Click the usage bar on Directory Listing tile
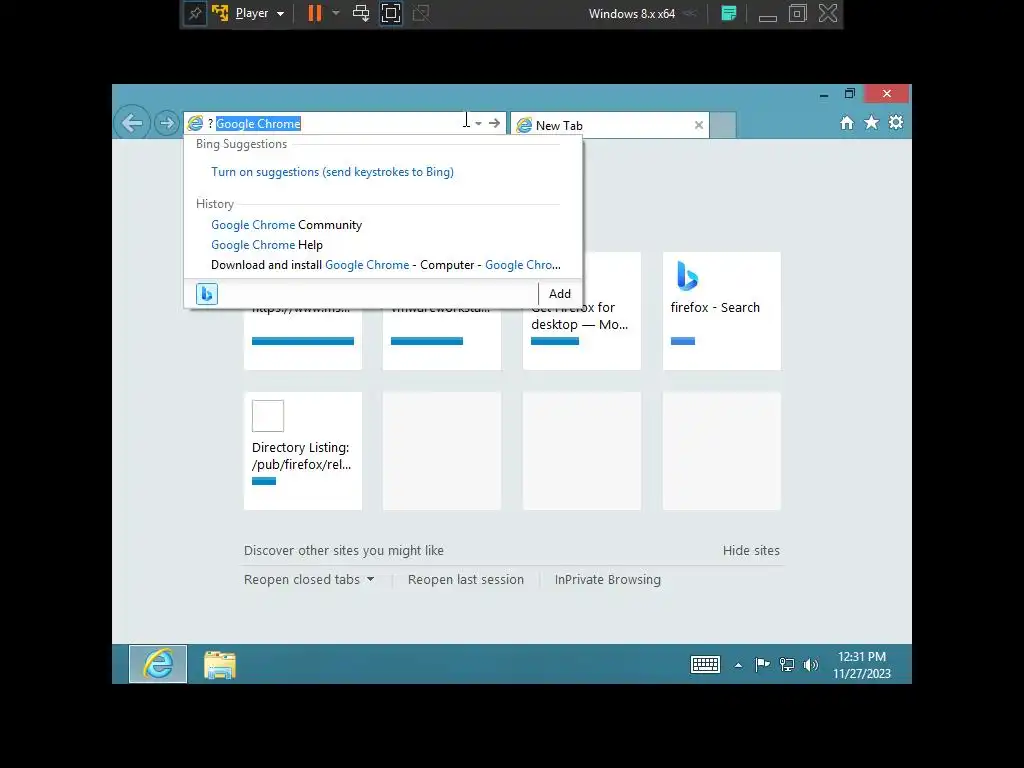The image size is (1024, 768). pyautogui.click(x=264, y=481)
